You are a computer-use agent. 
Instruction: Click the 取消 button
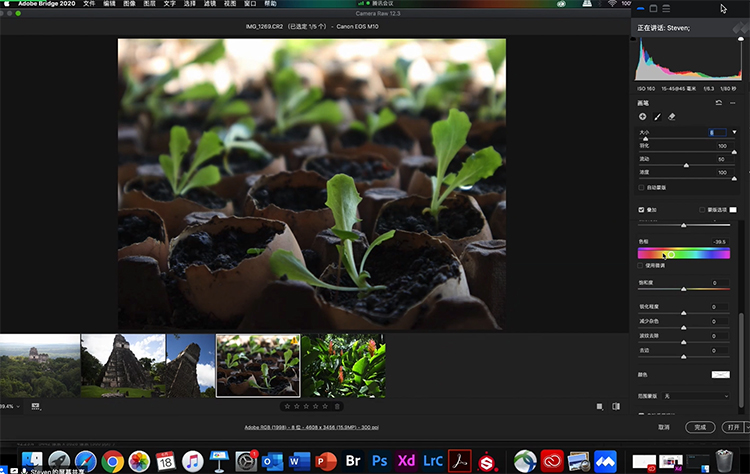pos(664,427)
